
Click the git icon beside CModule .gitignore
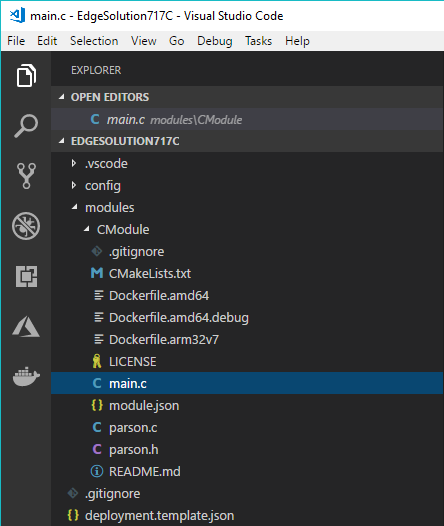point(97,251)
